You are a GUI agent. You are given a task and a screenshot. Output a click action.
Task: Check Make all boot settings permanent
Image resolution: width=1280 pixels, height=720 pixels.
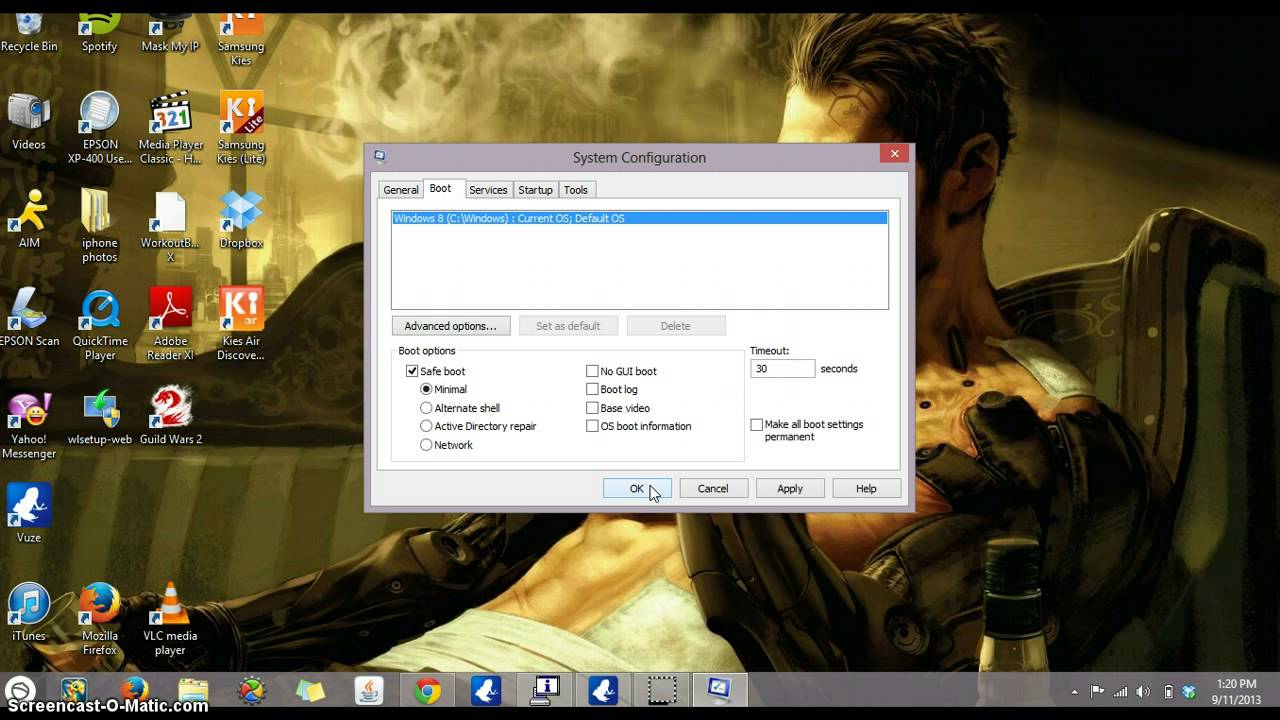756,425
